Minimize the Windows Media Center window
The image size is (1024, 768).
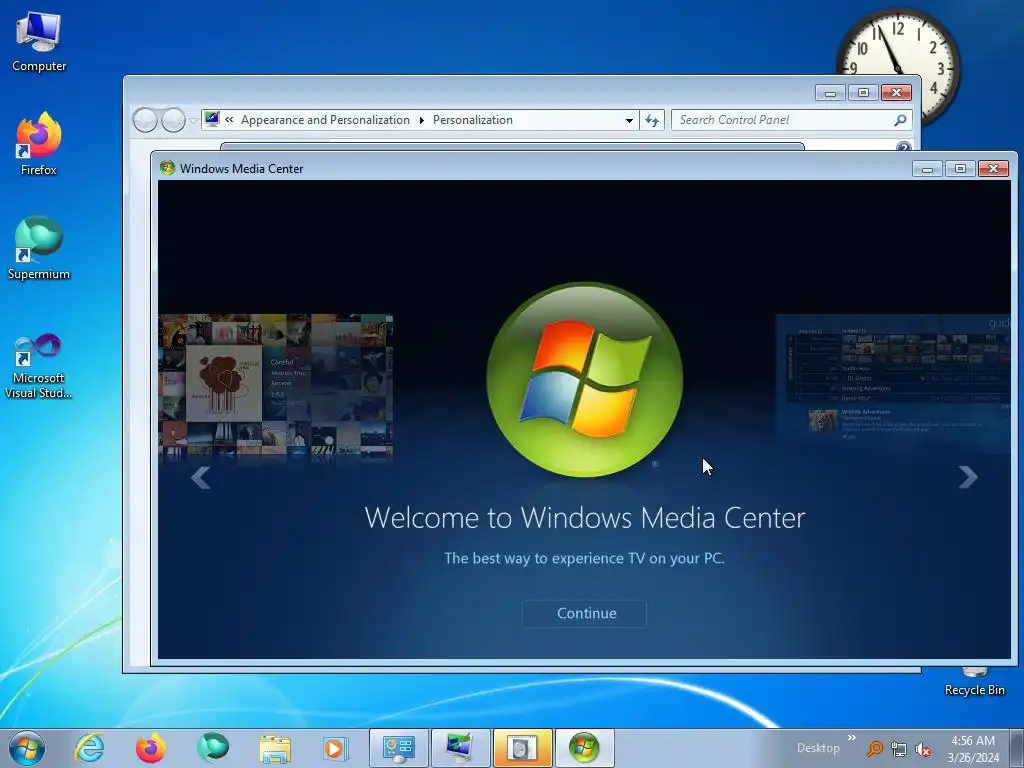[x=927, y=169]
